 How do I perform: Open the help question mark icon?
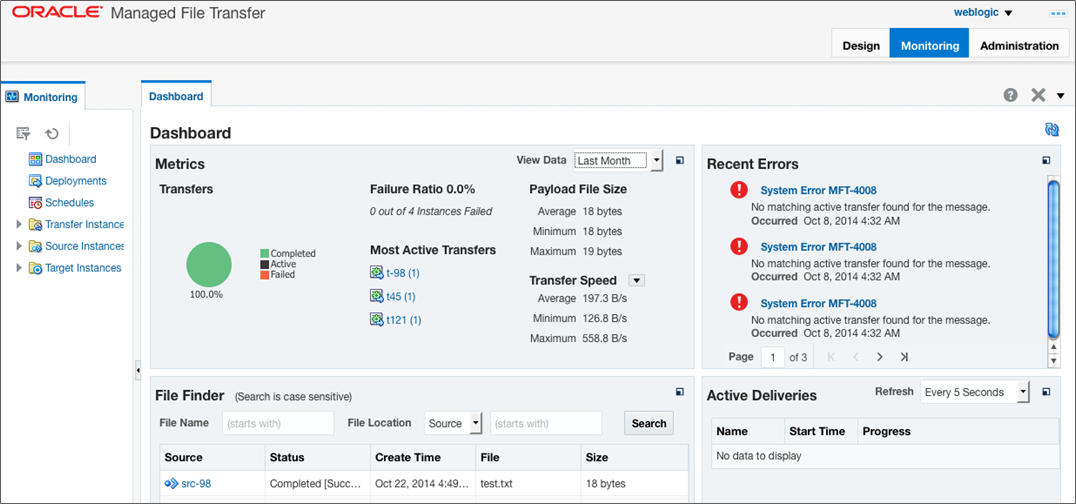pyautogui.click(x=1010, y=95)
